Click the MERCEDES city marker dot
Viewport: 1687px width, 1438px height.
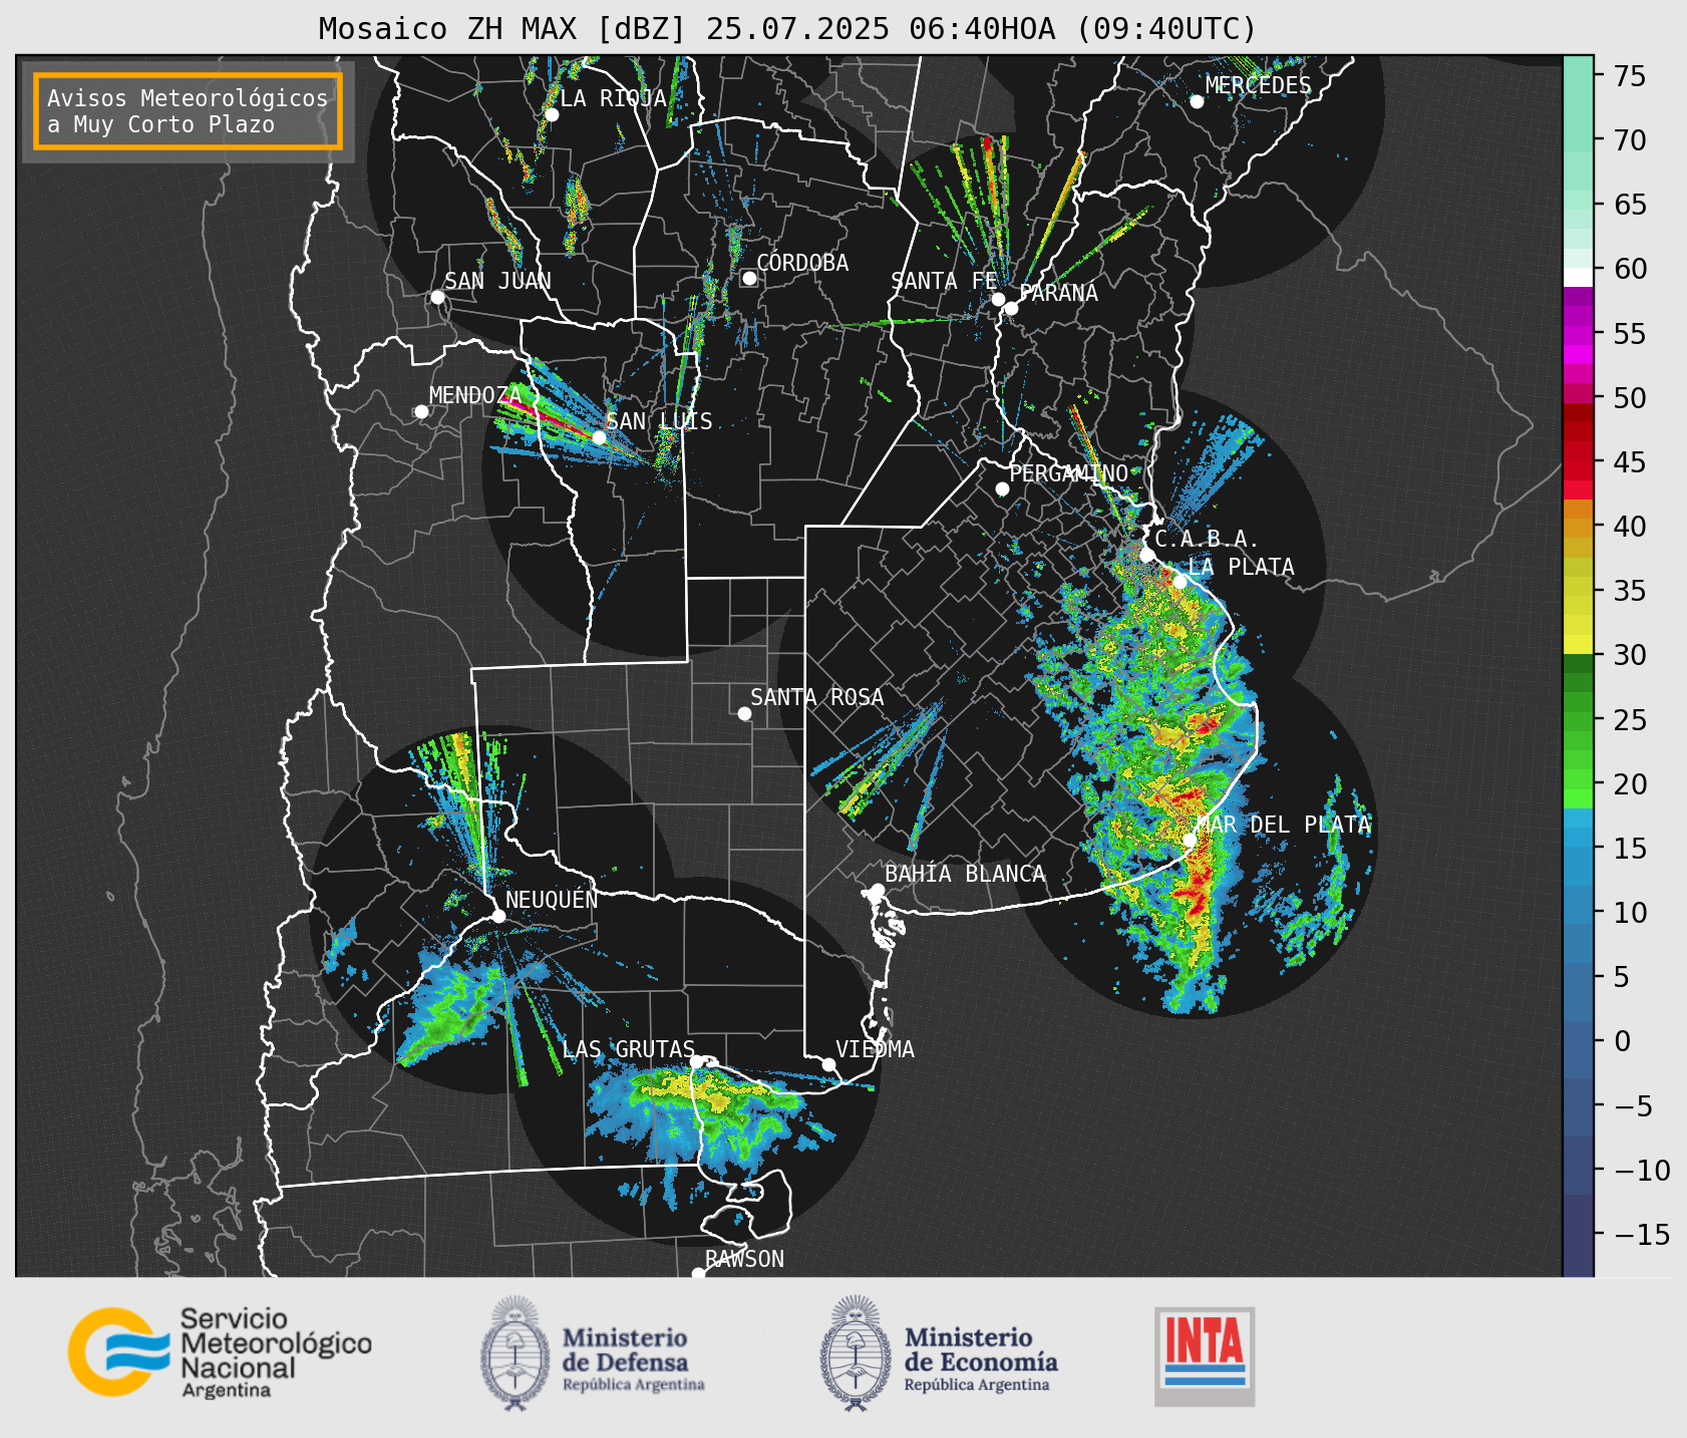pyautogui.click(x=1197, y=102)
